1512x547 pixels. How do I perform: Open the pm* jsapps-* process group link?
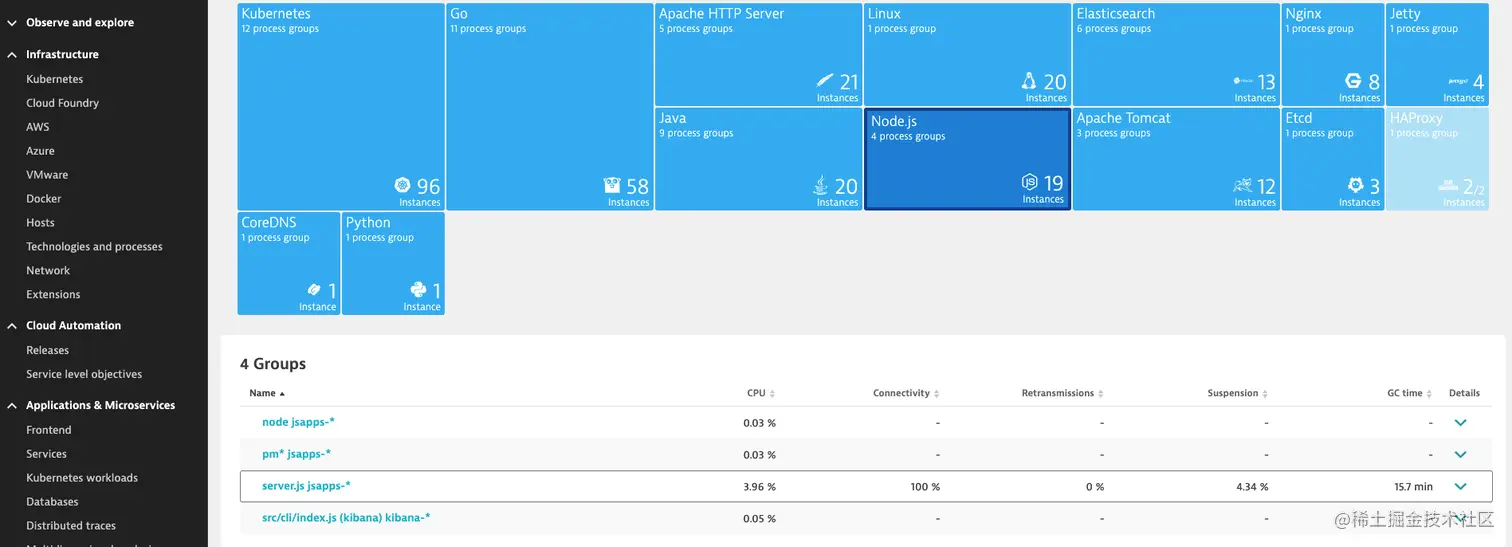(x=296, y=454)
